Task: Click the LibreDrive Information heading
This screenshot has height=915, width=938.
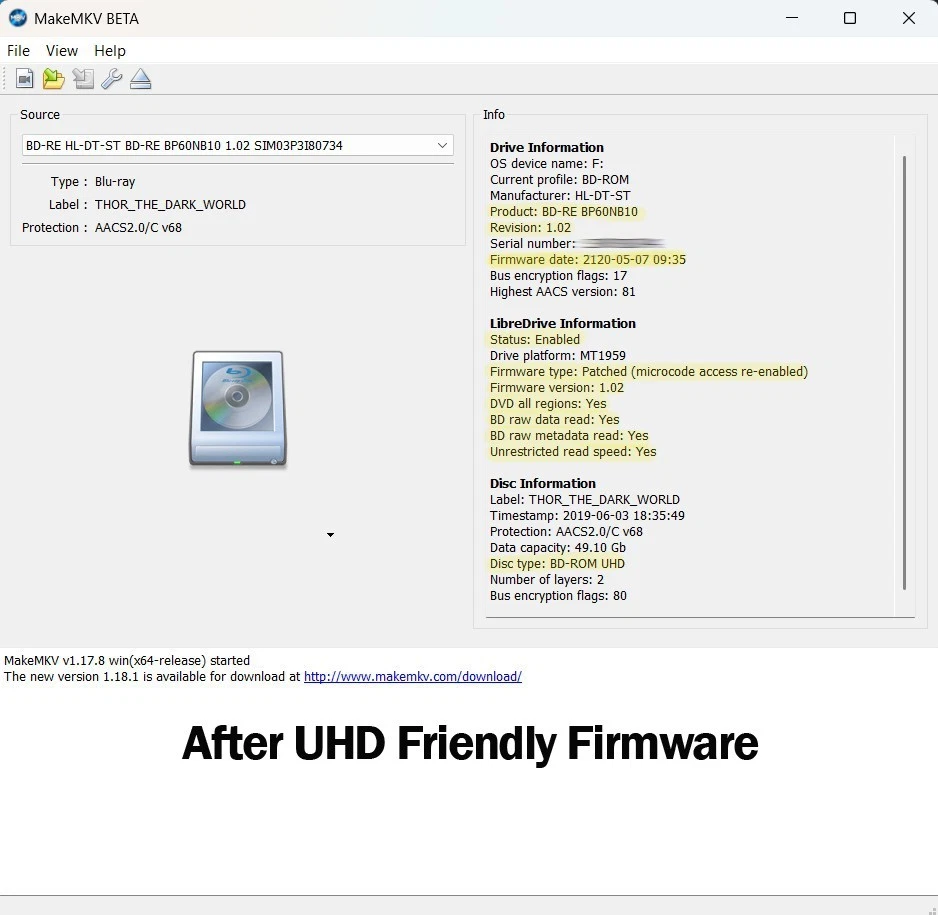Action: click(x=562, y=324)
